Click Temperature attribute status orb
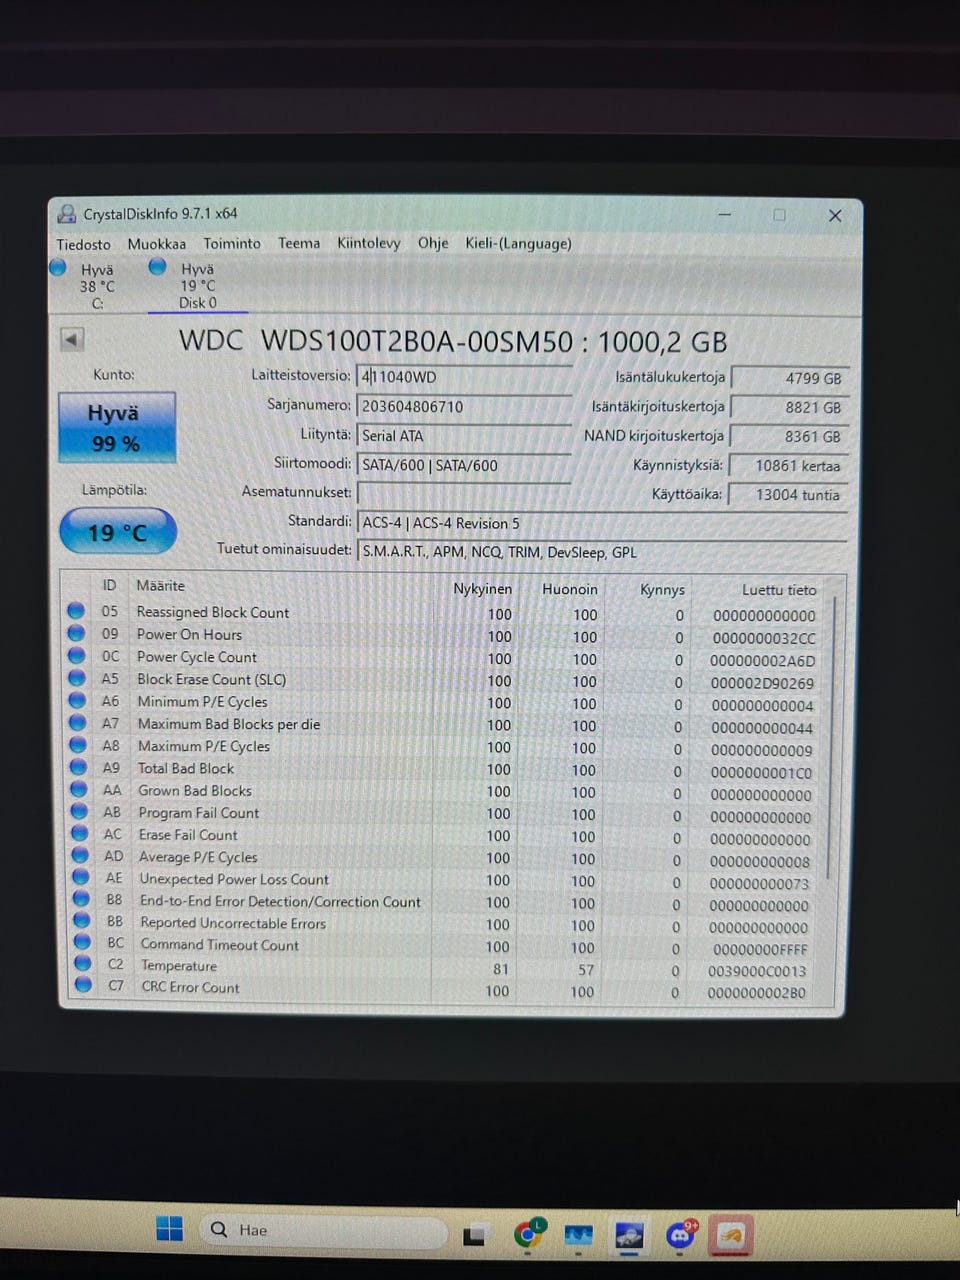This screenshot has width=960, height=1280. click(83, 964)
